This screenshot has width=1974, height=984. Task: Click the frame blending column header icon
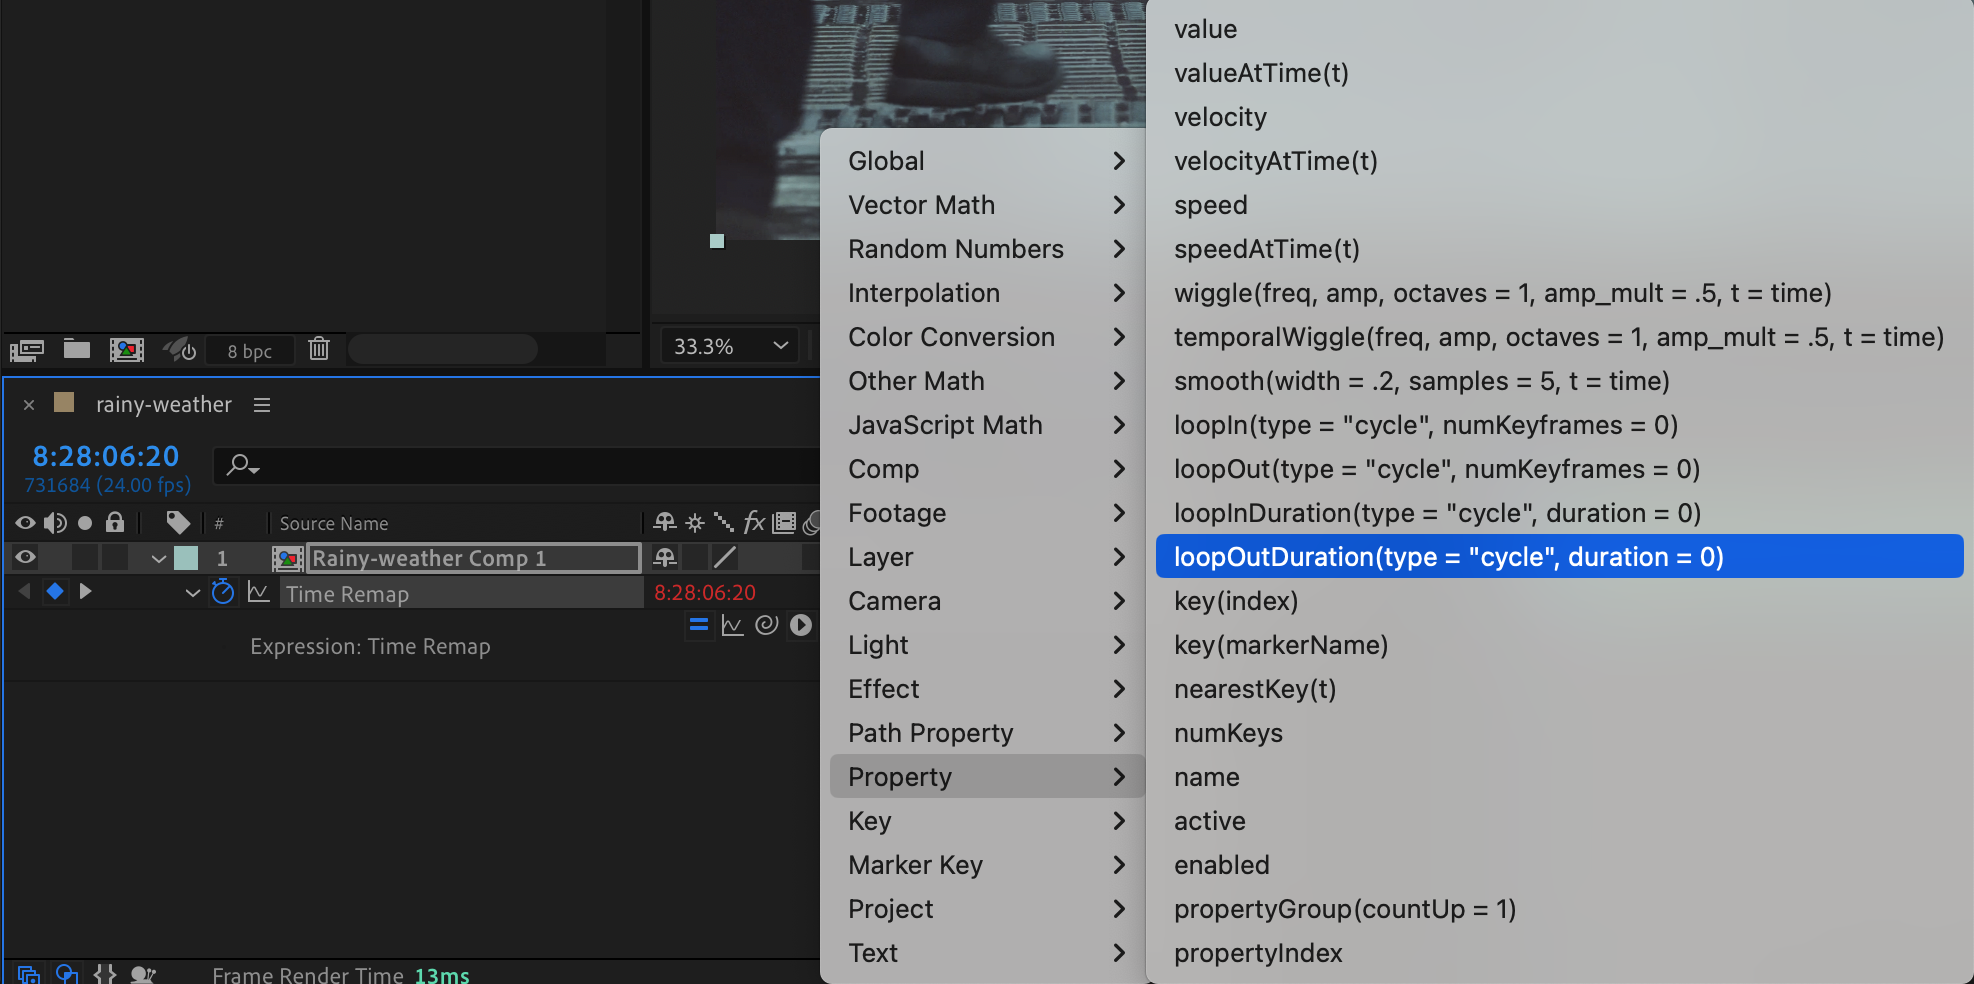point(785,522)
